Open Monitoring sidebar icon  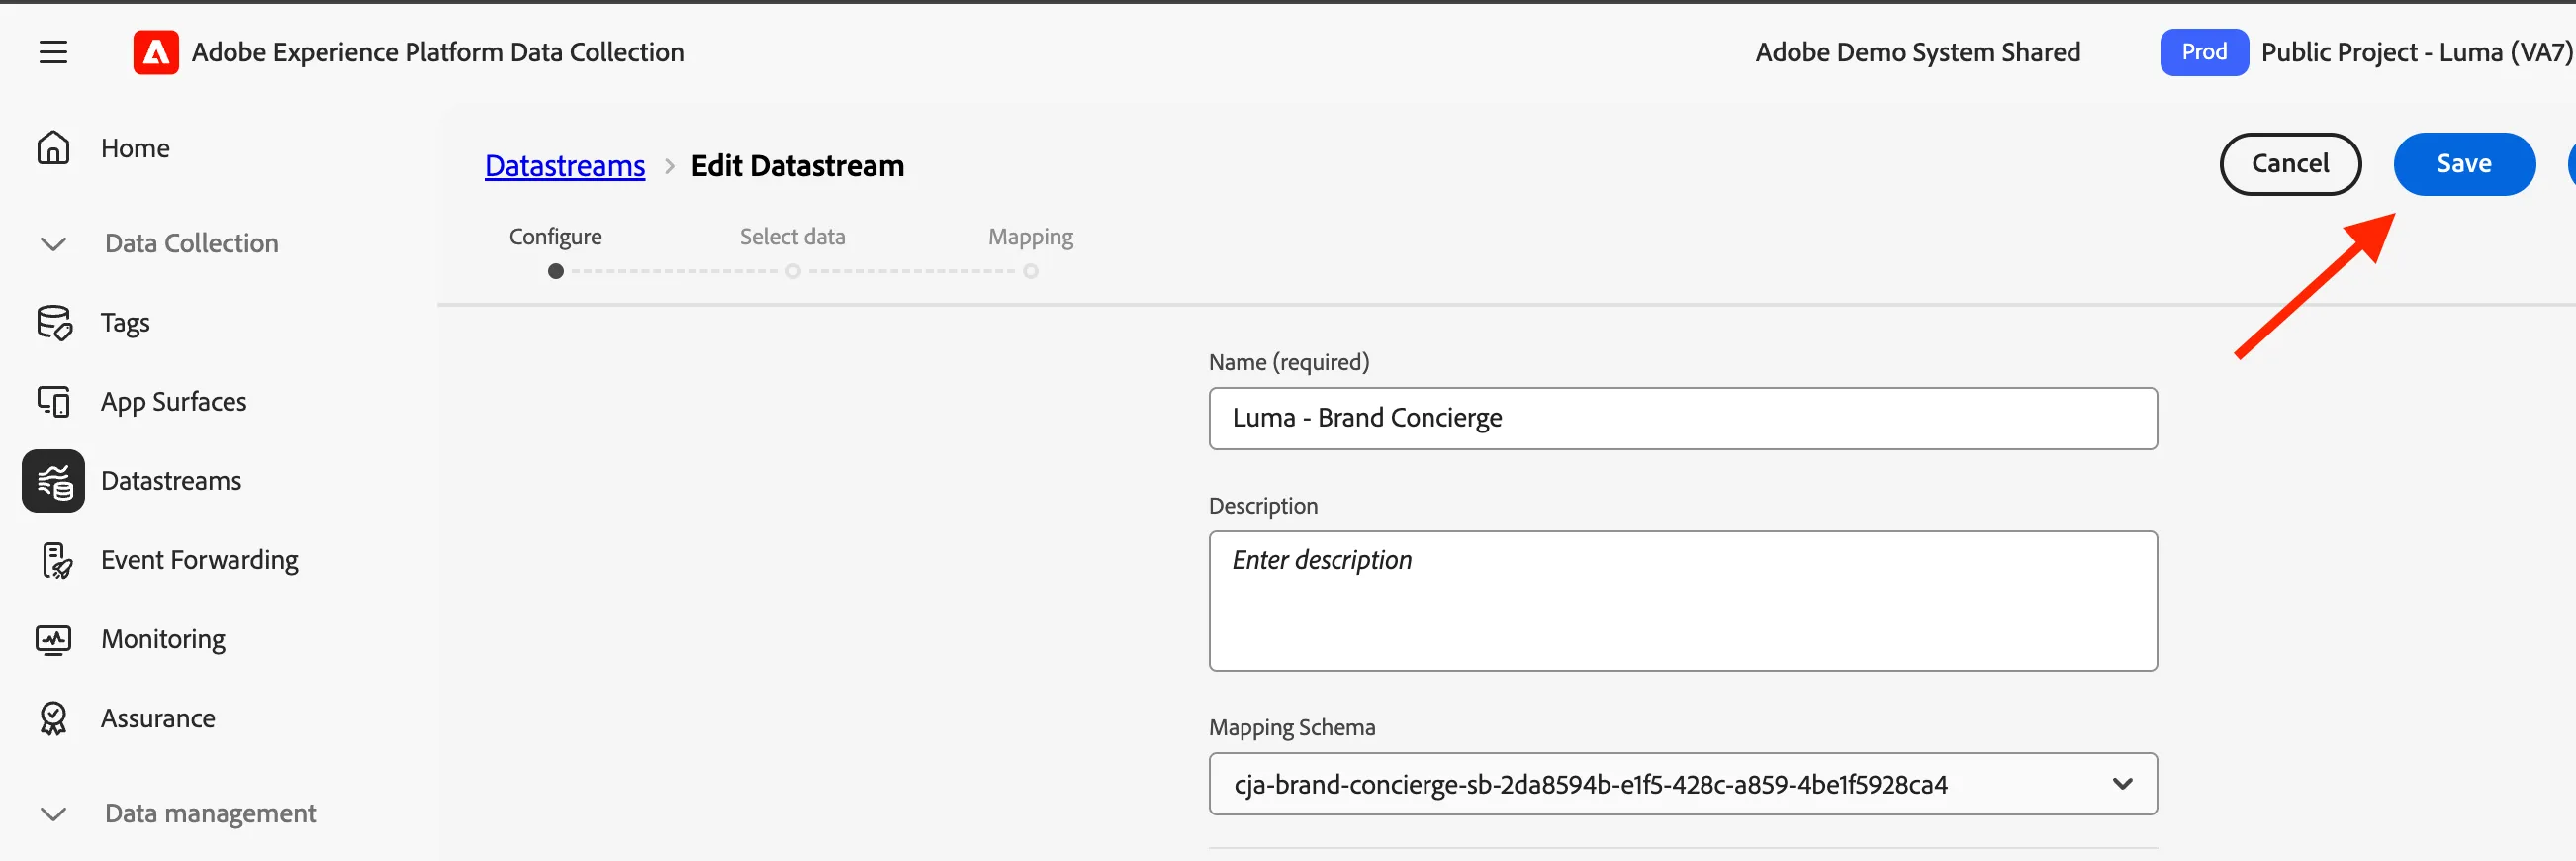point(53,640)
